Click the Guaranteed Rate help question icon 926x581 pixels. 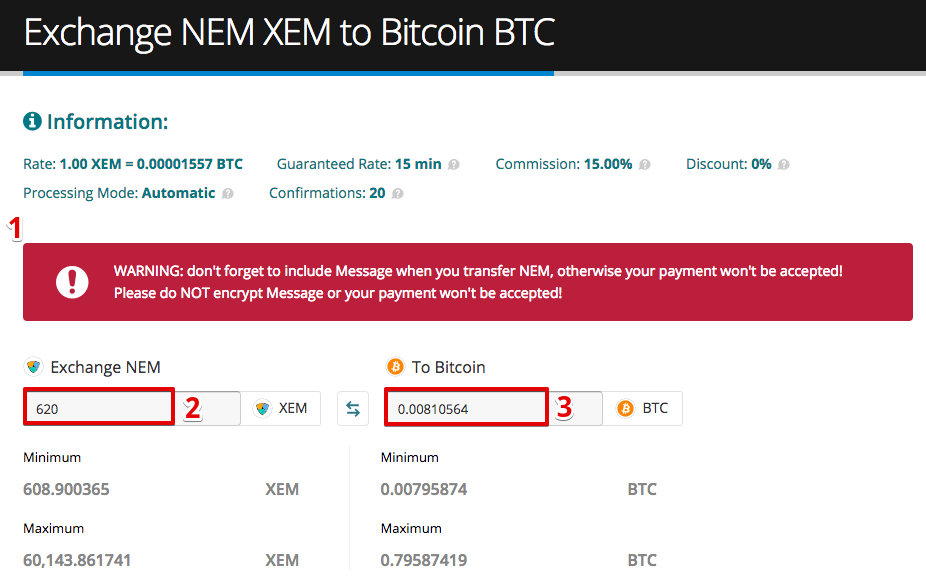click(x=454, y=165)
